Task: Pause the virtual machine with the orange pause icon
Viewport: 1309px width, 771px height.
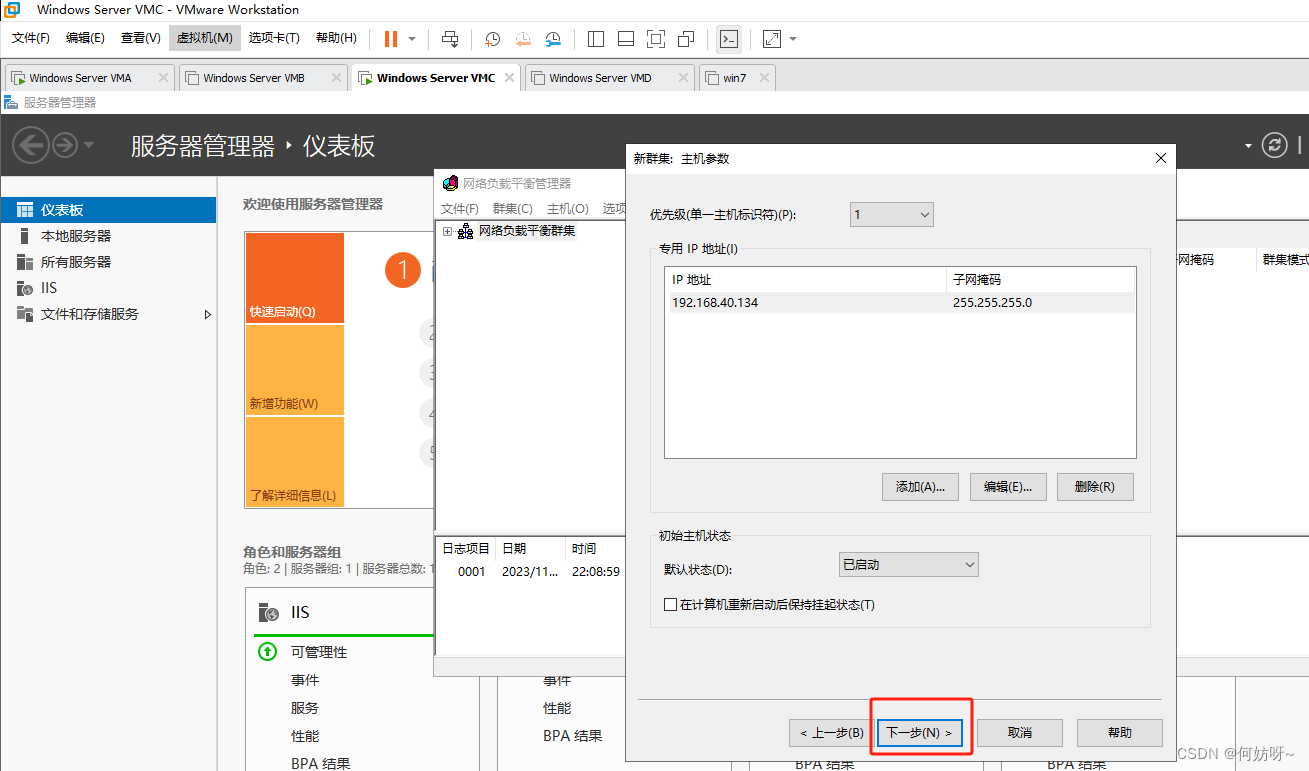Action: click(390, 39)
